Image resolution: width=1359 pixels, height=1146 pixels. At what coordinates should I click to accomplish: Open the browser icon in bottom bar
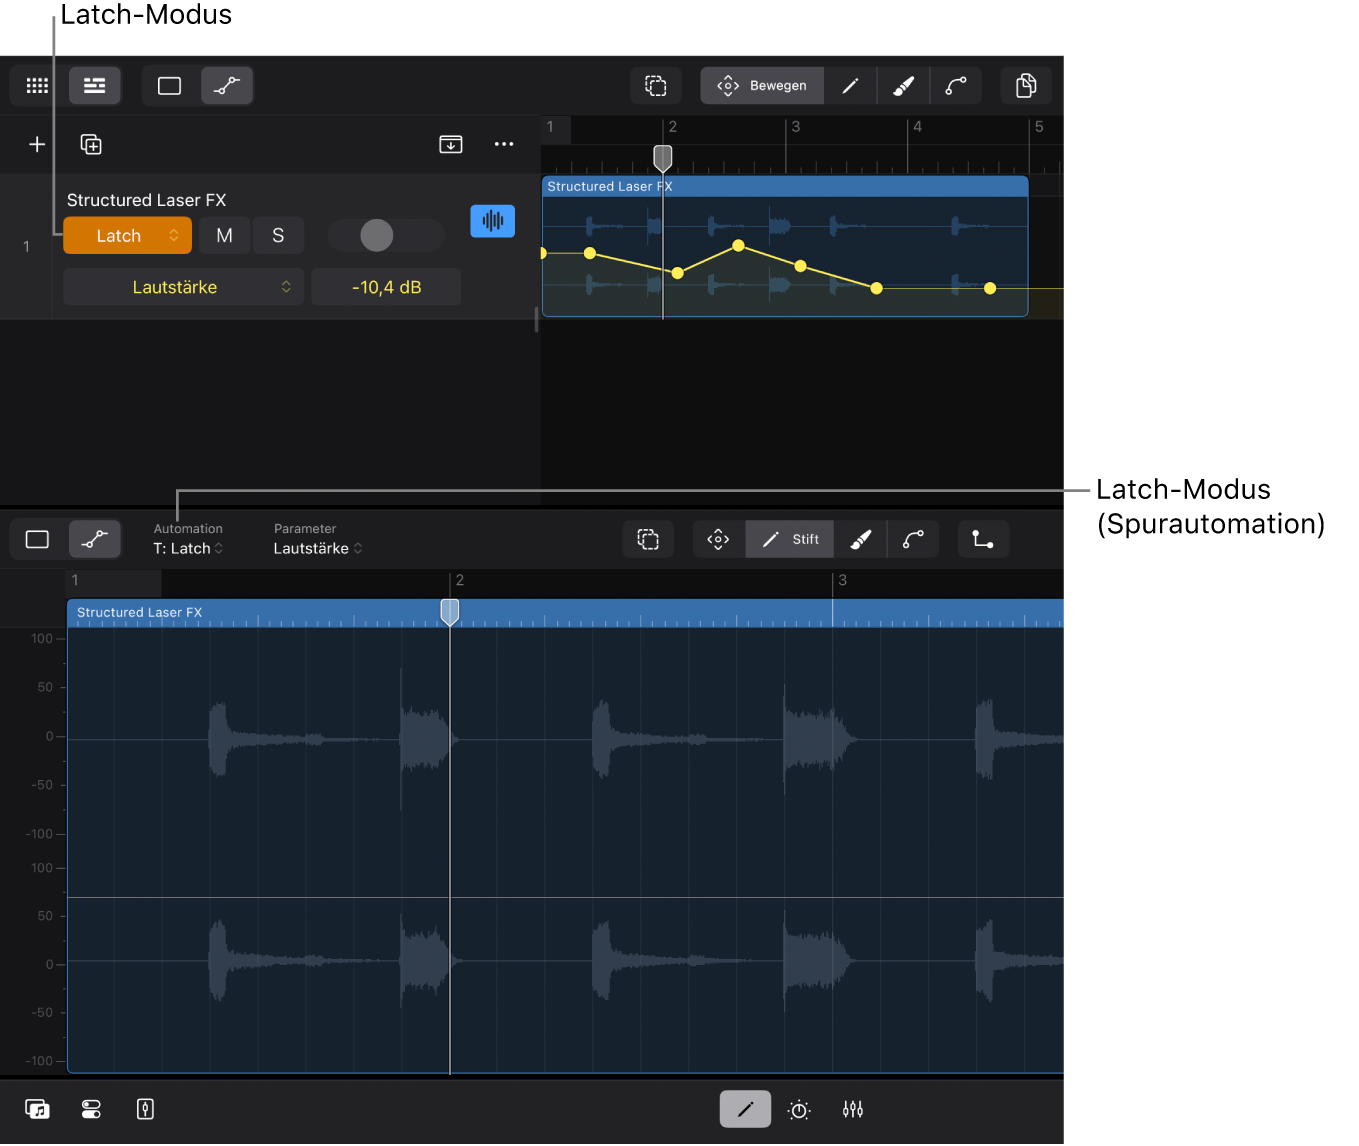(37, 1109)
